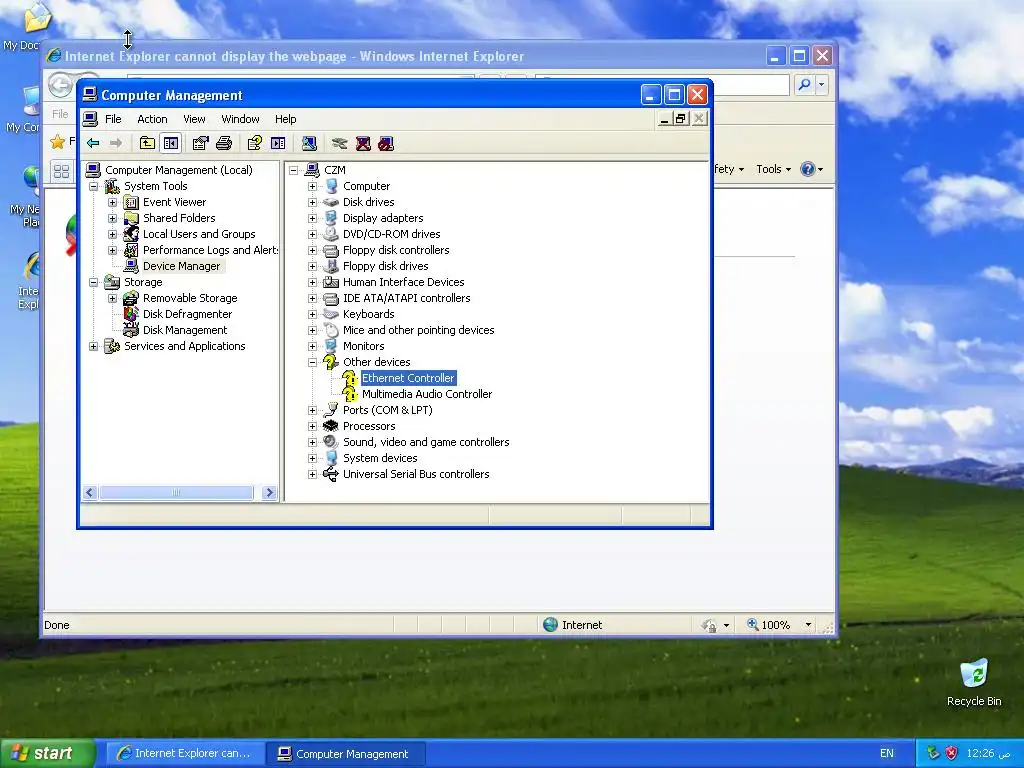Expand Services and Applications node

(93, 346)
